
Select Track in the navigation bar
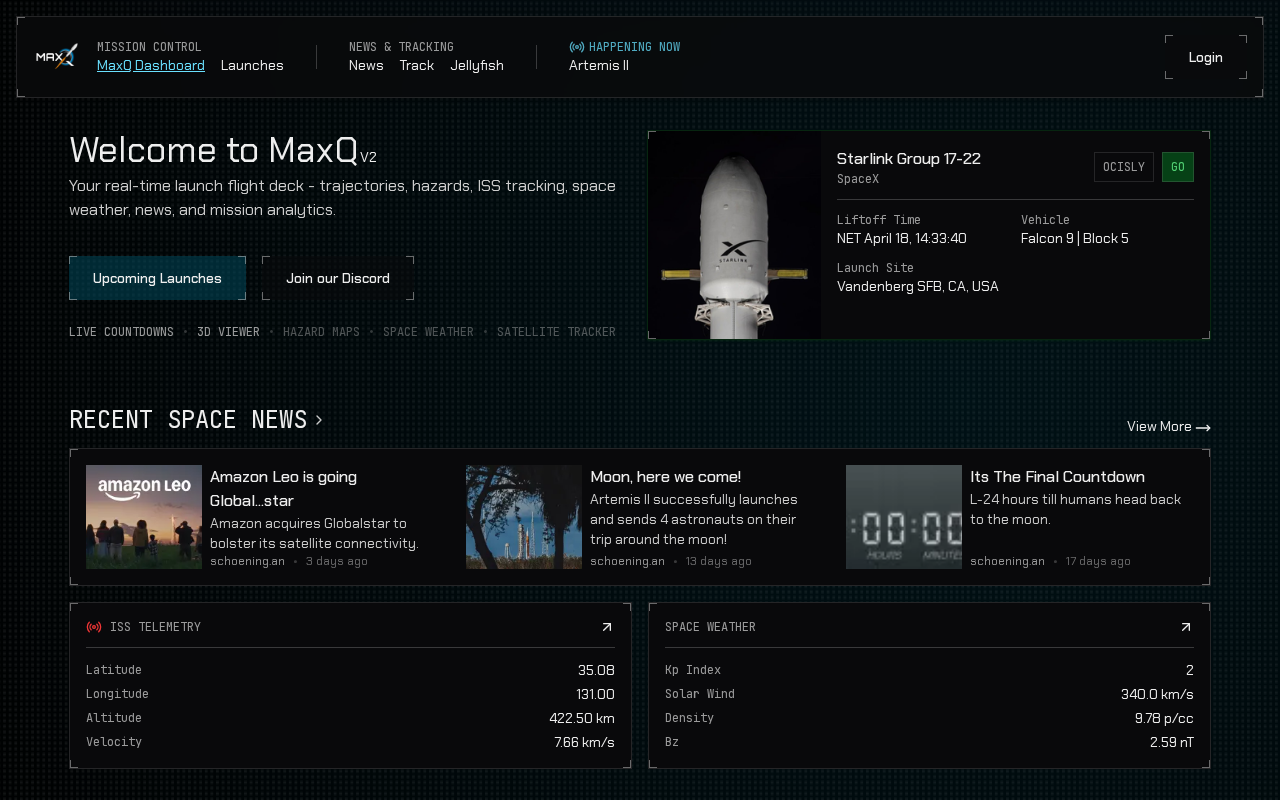point(417,65)
